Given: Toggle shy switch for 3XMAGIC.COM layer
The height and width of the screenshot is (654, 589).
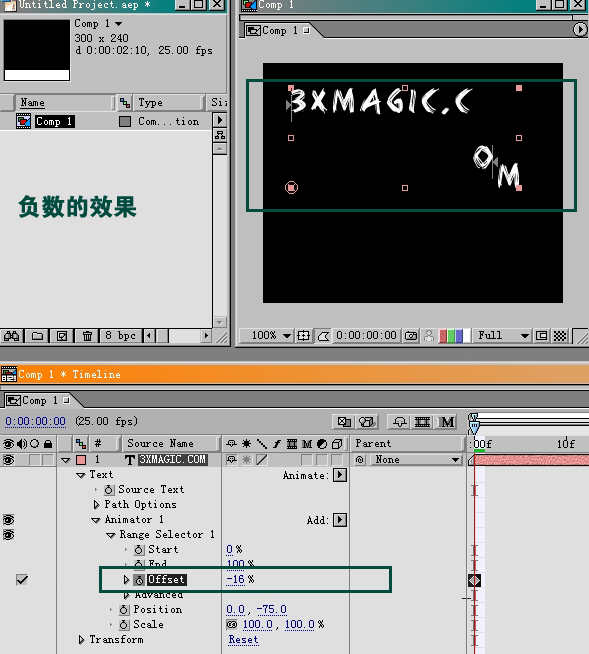Looking at the screenshot, I should pos(232,460).
